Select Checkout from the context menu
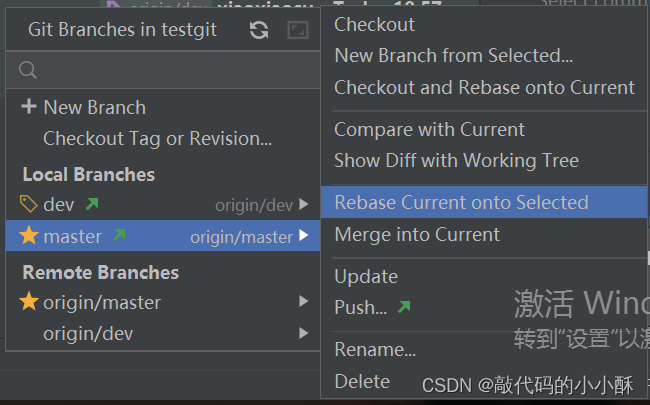This screenshot has height=405, width=650. pyautogui.click(x=374, y=24)
